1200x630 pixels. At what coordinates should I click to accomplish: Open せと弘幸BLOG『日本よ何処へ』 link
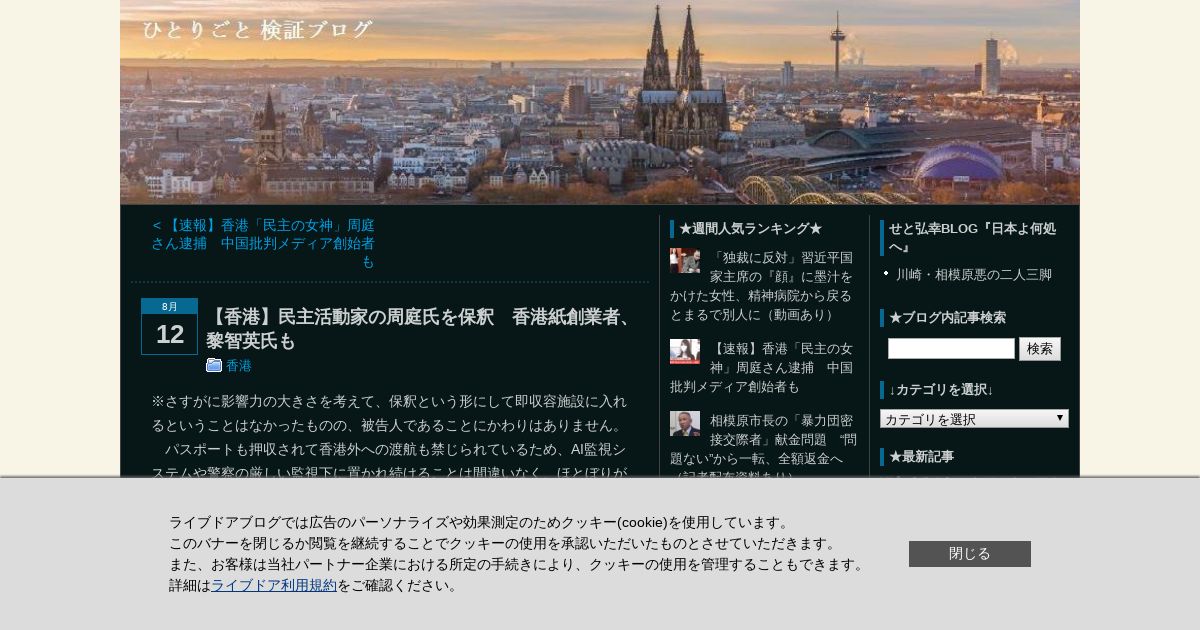click(972, 238)
